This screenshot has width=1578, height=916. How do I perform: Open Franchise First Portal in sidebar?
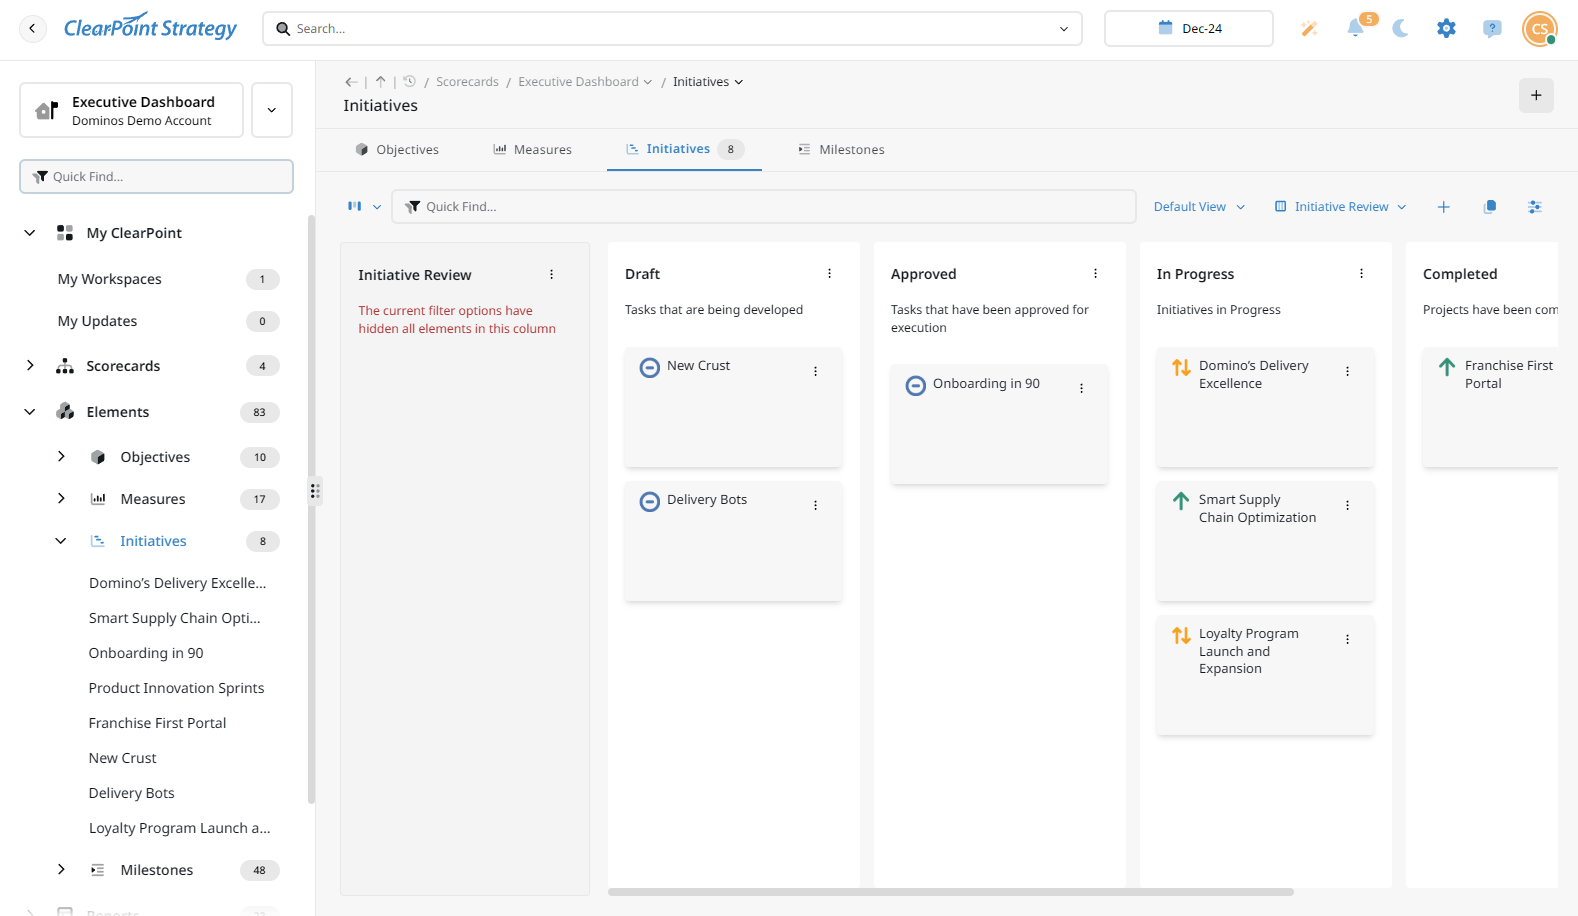point(158,723)
